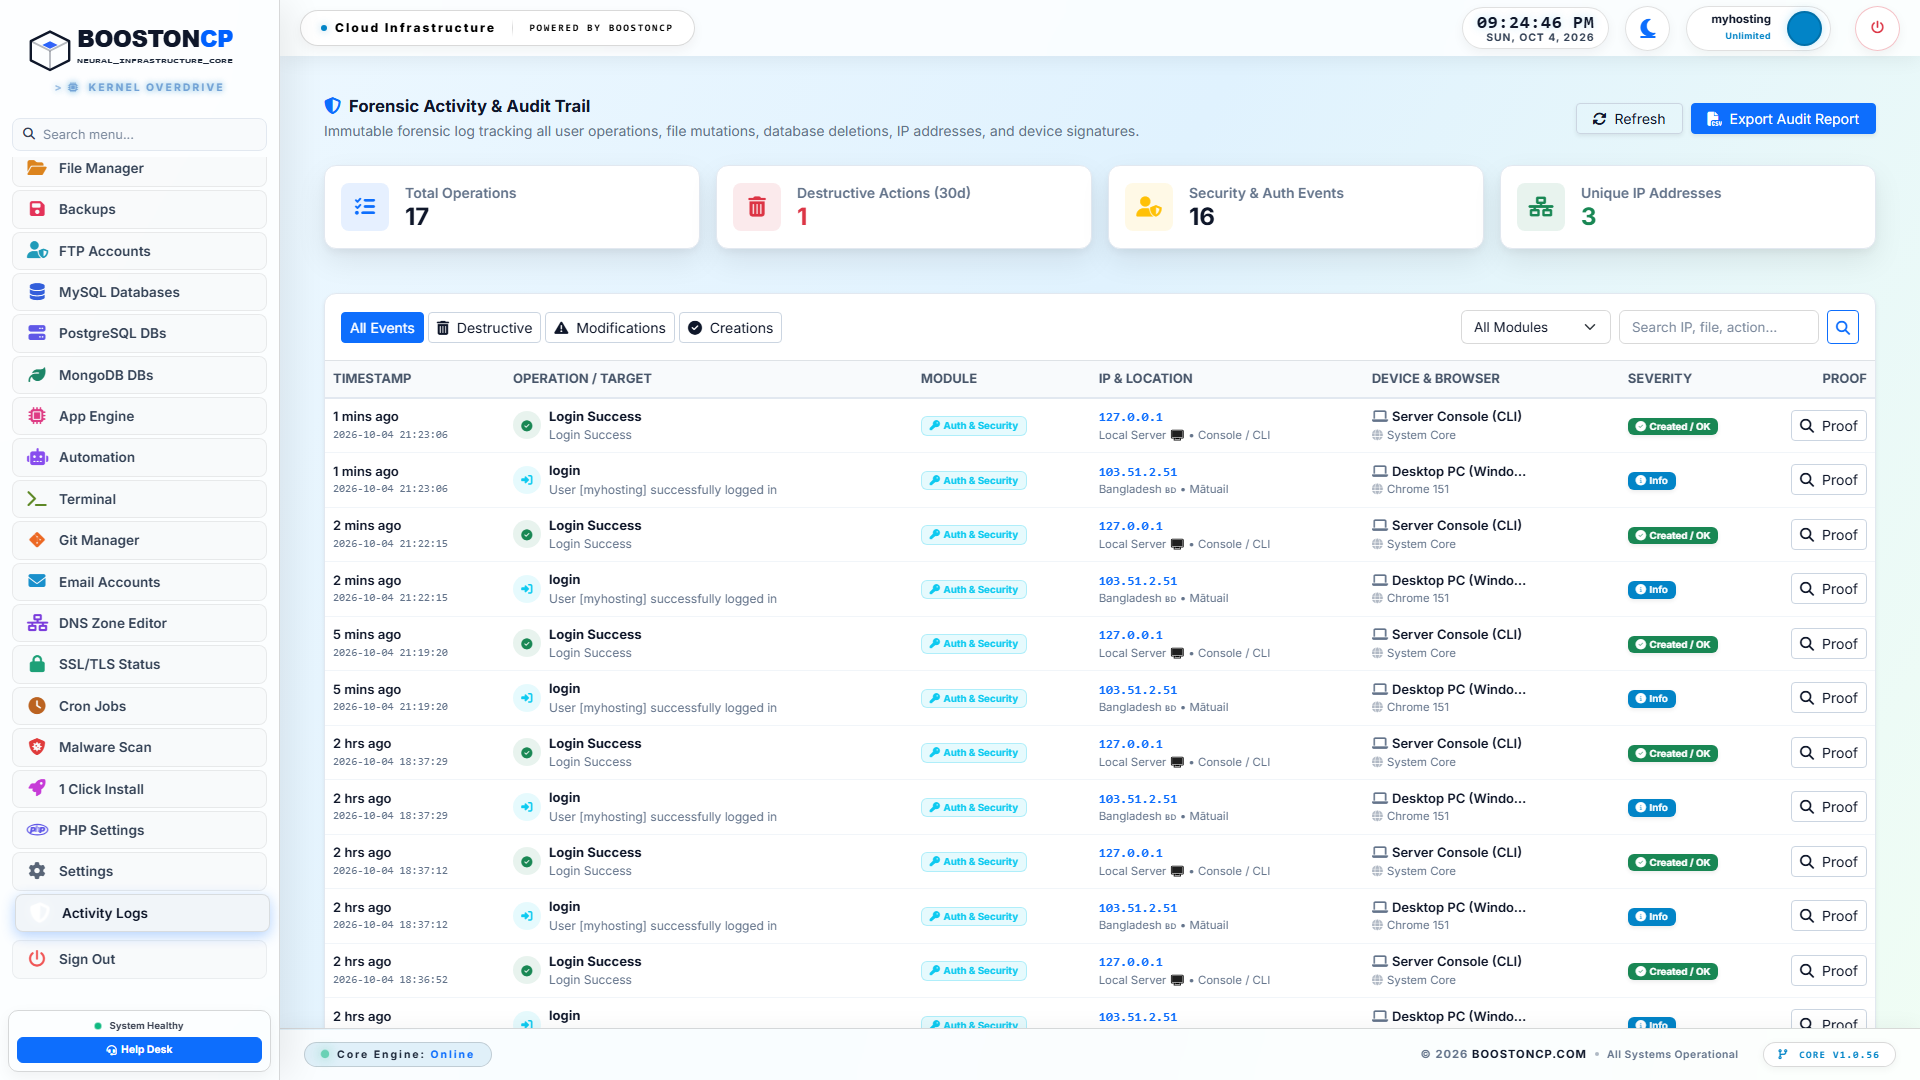Open PHP Settings page
The image size is (1920, 1080).
[x=140, y=830]
